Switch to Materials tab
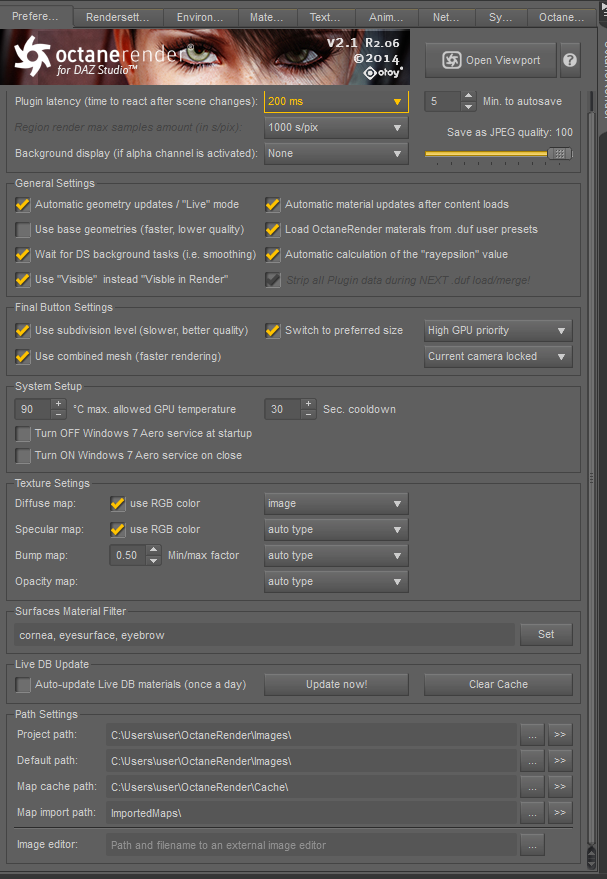This screenshot has width=607, height=879. coord(267,17)
